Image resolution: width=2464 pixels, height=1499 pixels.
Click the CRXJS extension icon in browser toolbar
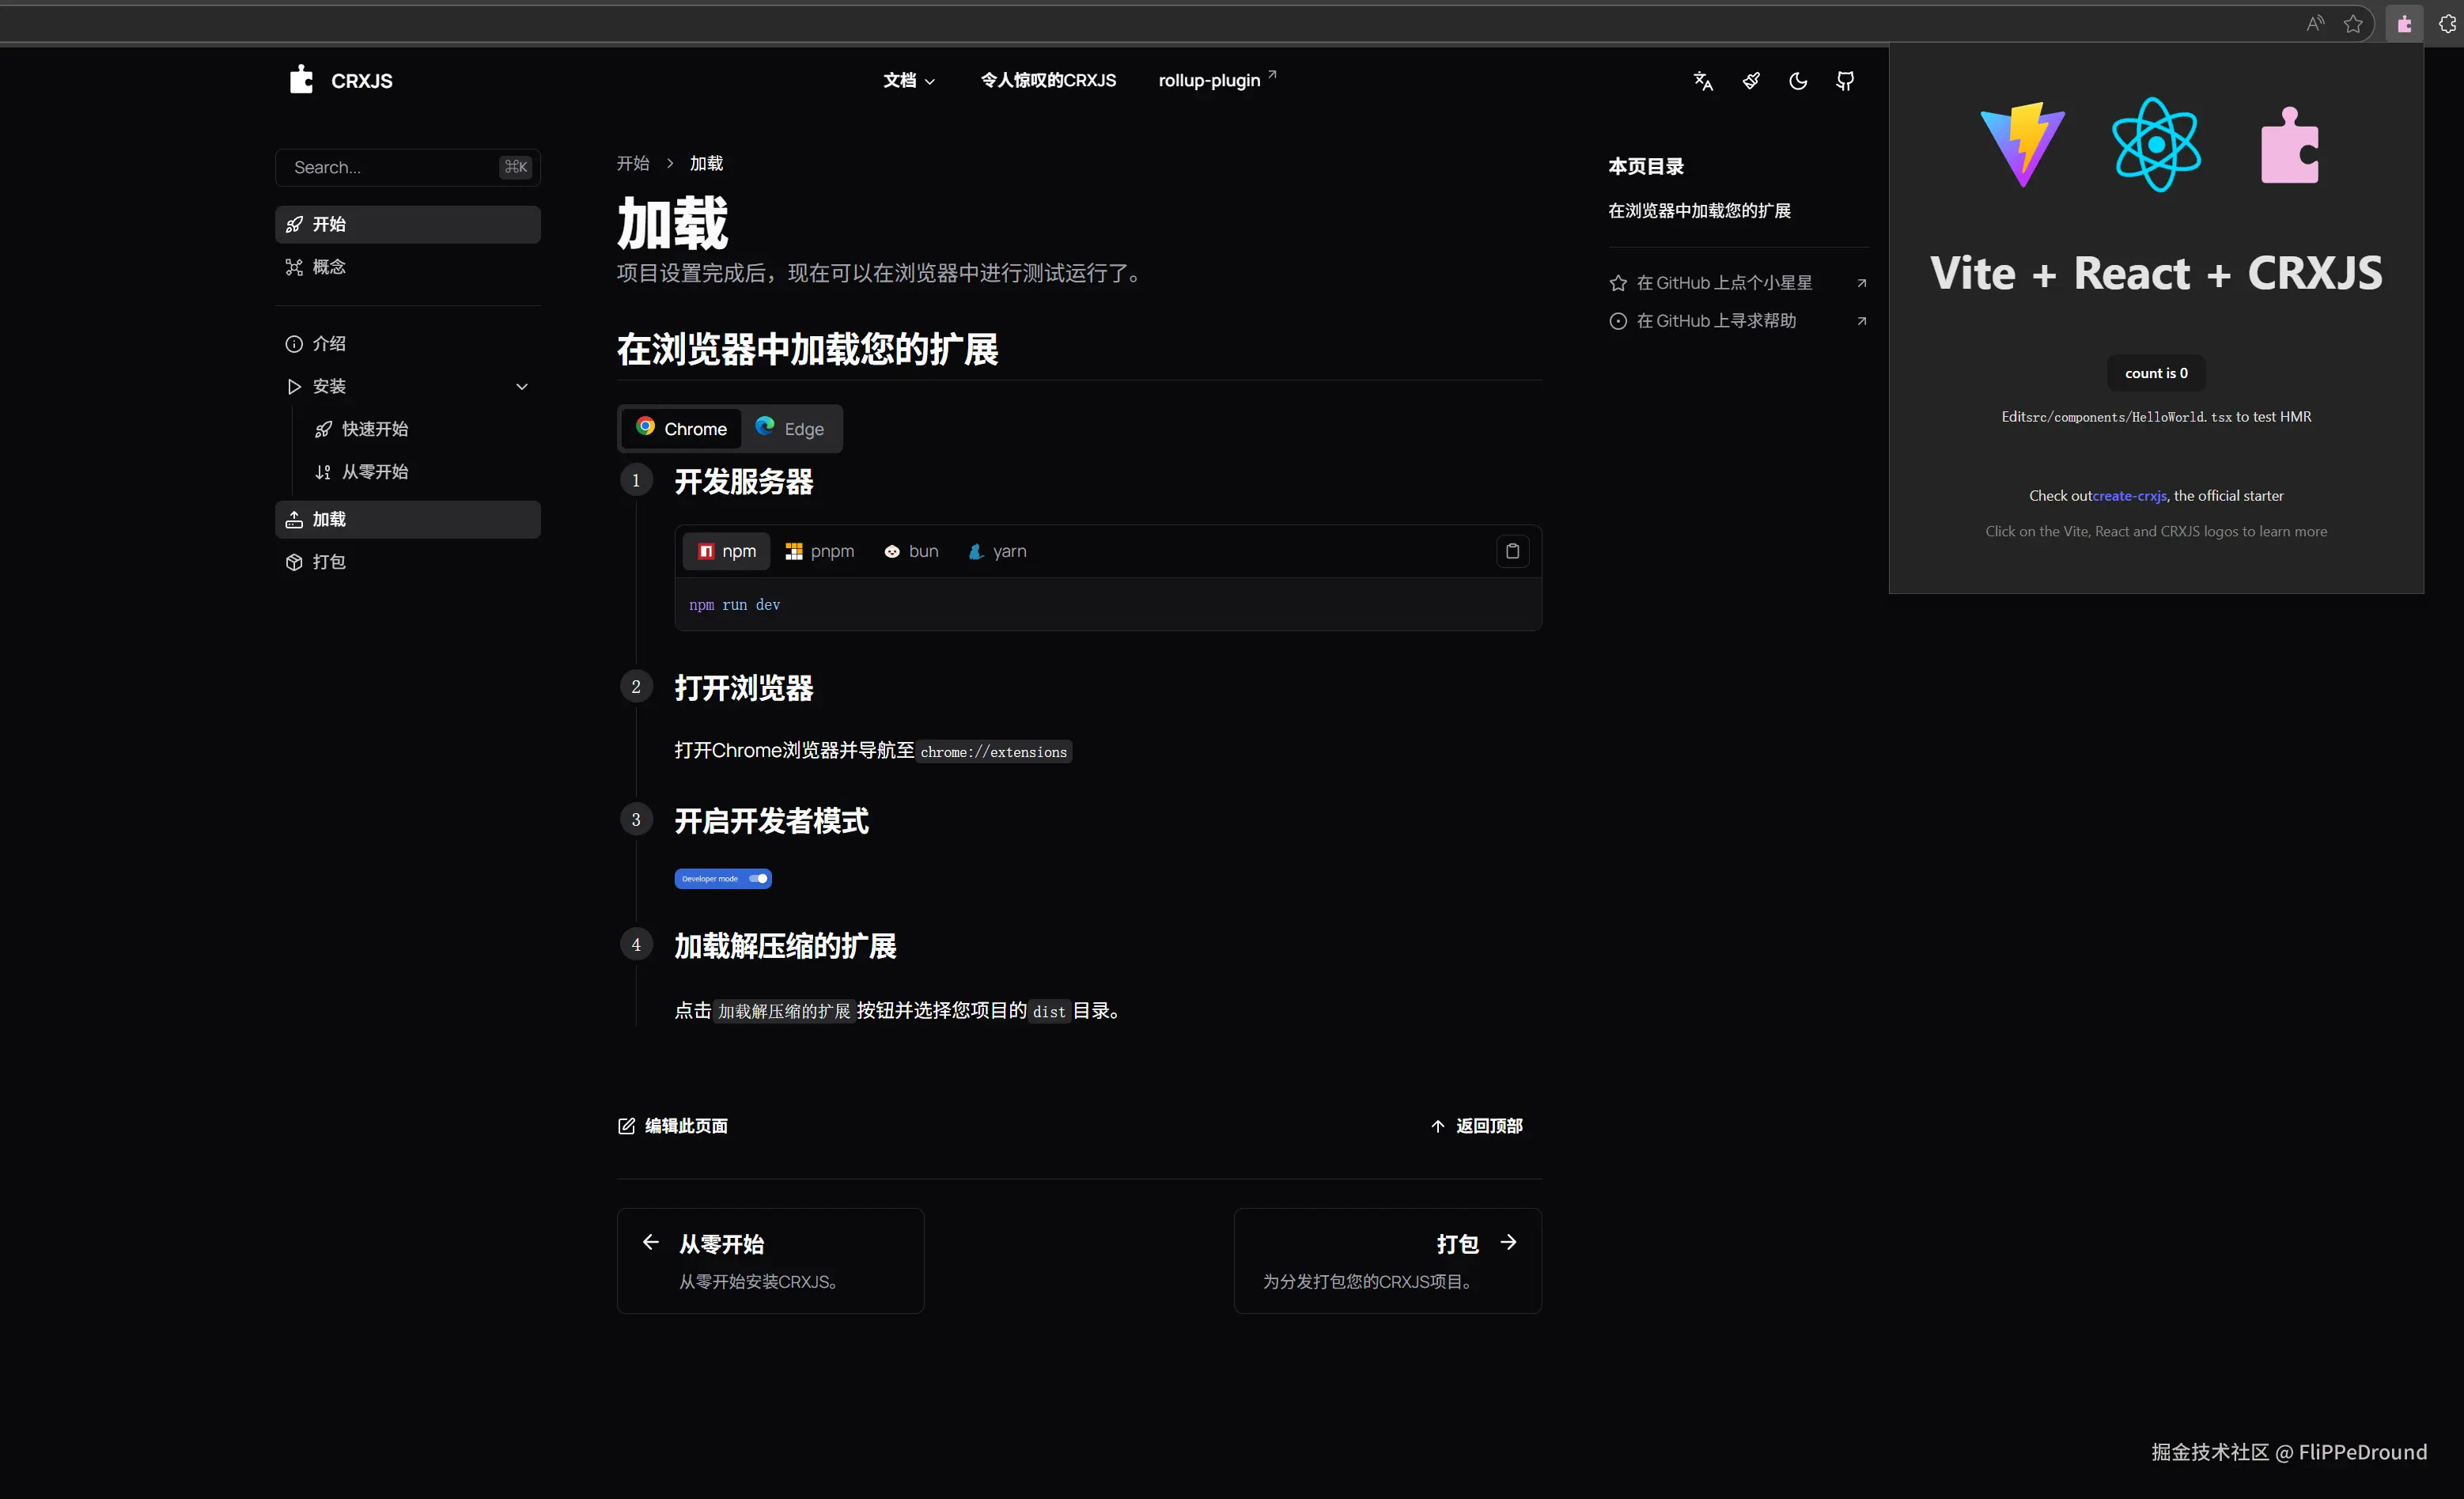pos(2404,24)
